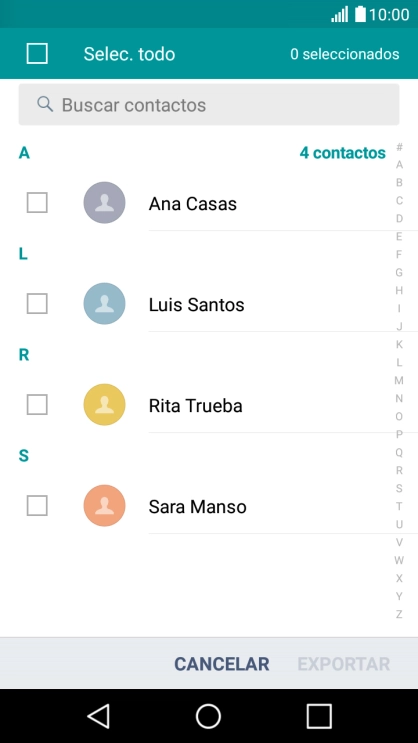Enable the Sara Manso checkbox
This screenshot has width=418, height=743.
point(37,506)
